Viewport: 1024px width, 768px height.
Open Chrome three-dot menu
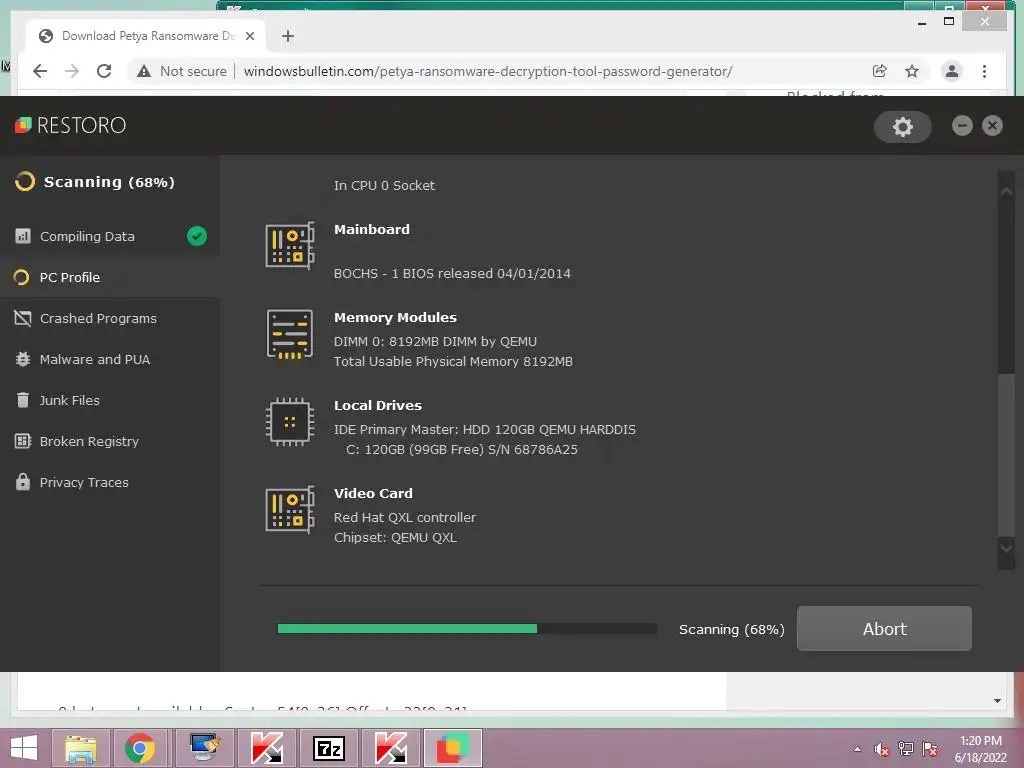pyautogui.click(x=984, y=71)
